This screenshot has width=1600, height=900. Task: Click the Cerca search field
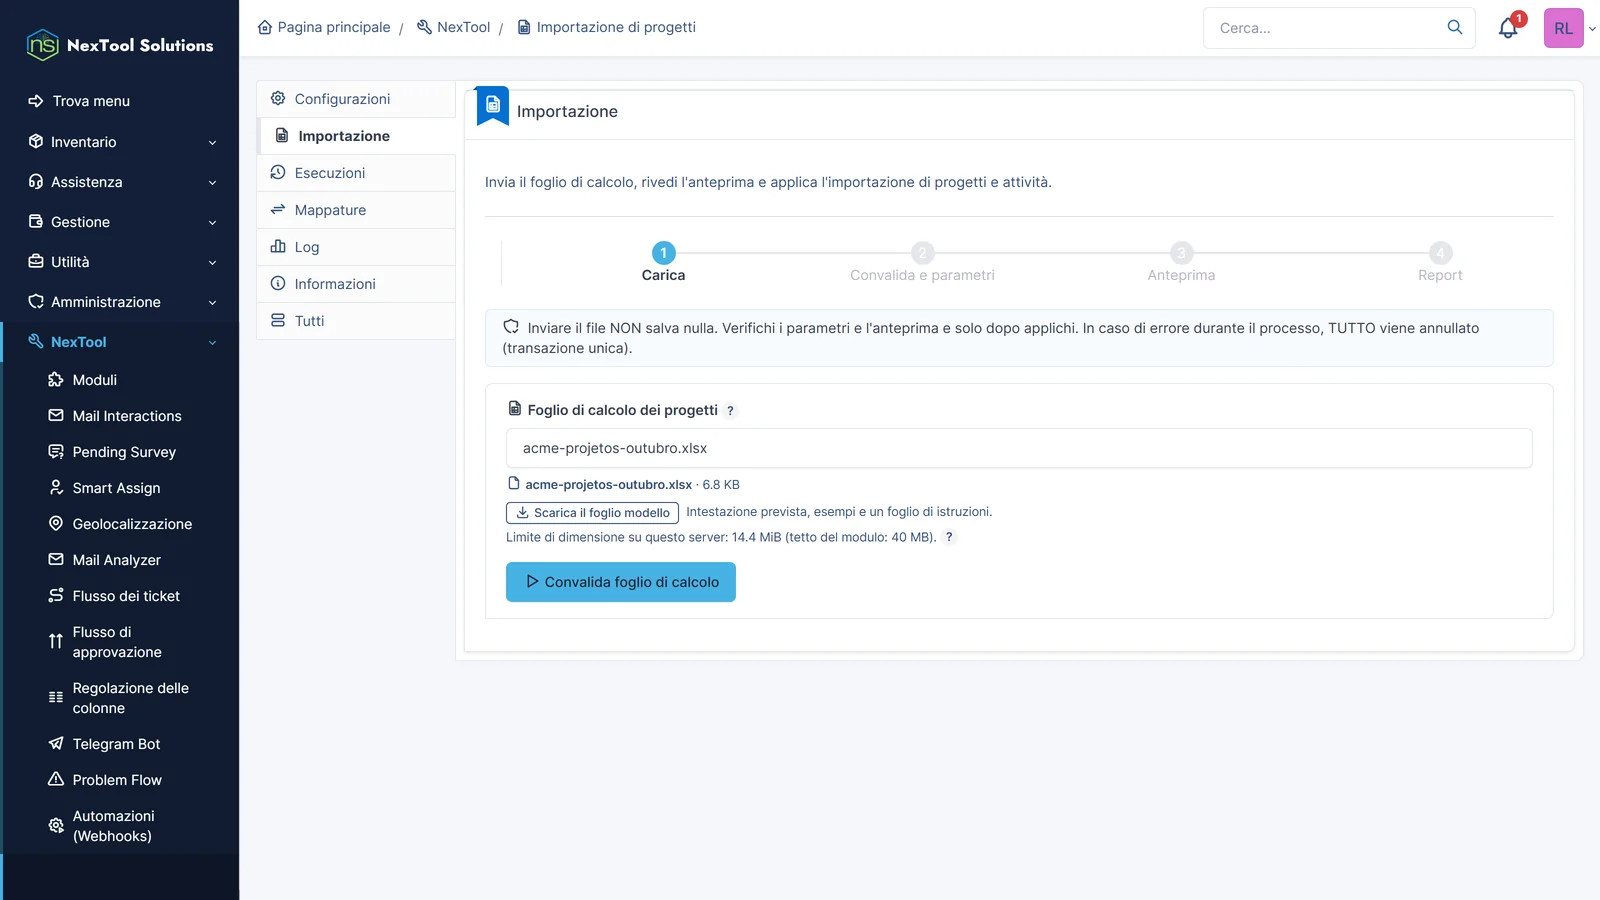coord(1326,28)
